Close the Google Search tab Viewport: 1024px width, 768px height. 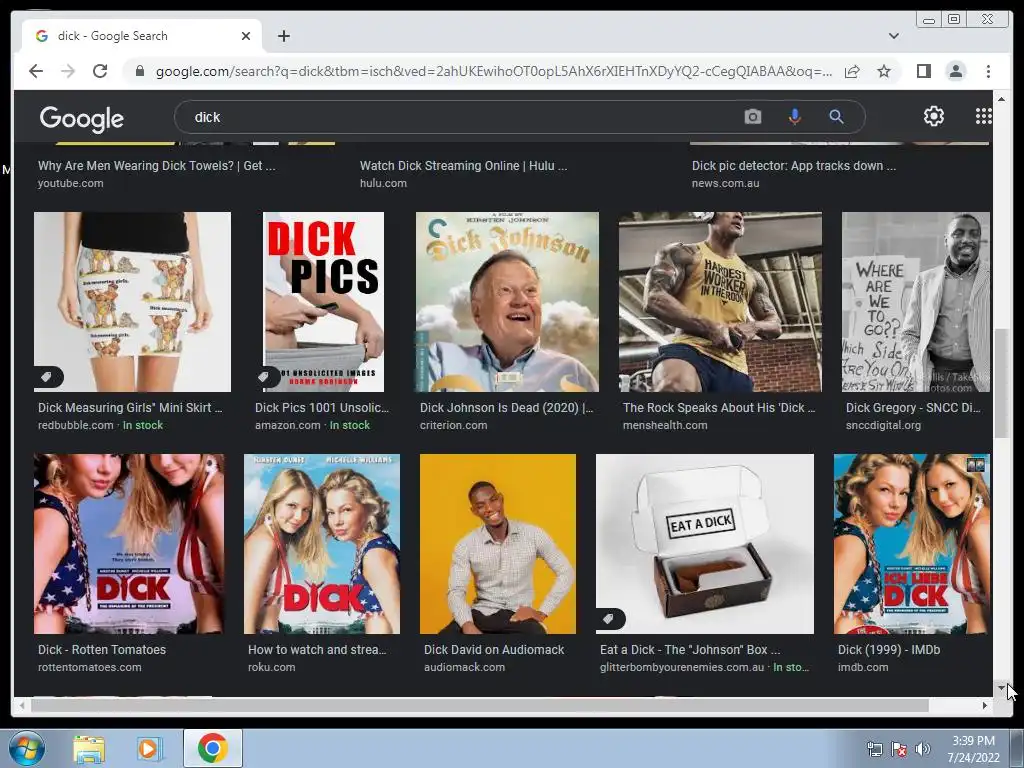[x=246, y=36]
